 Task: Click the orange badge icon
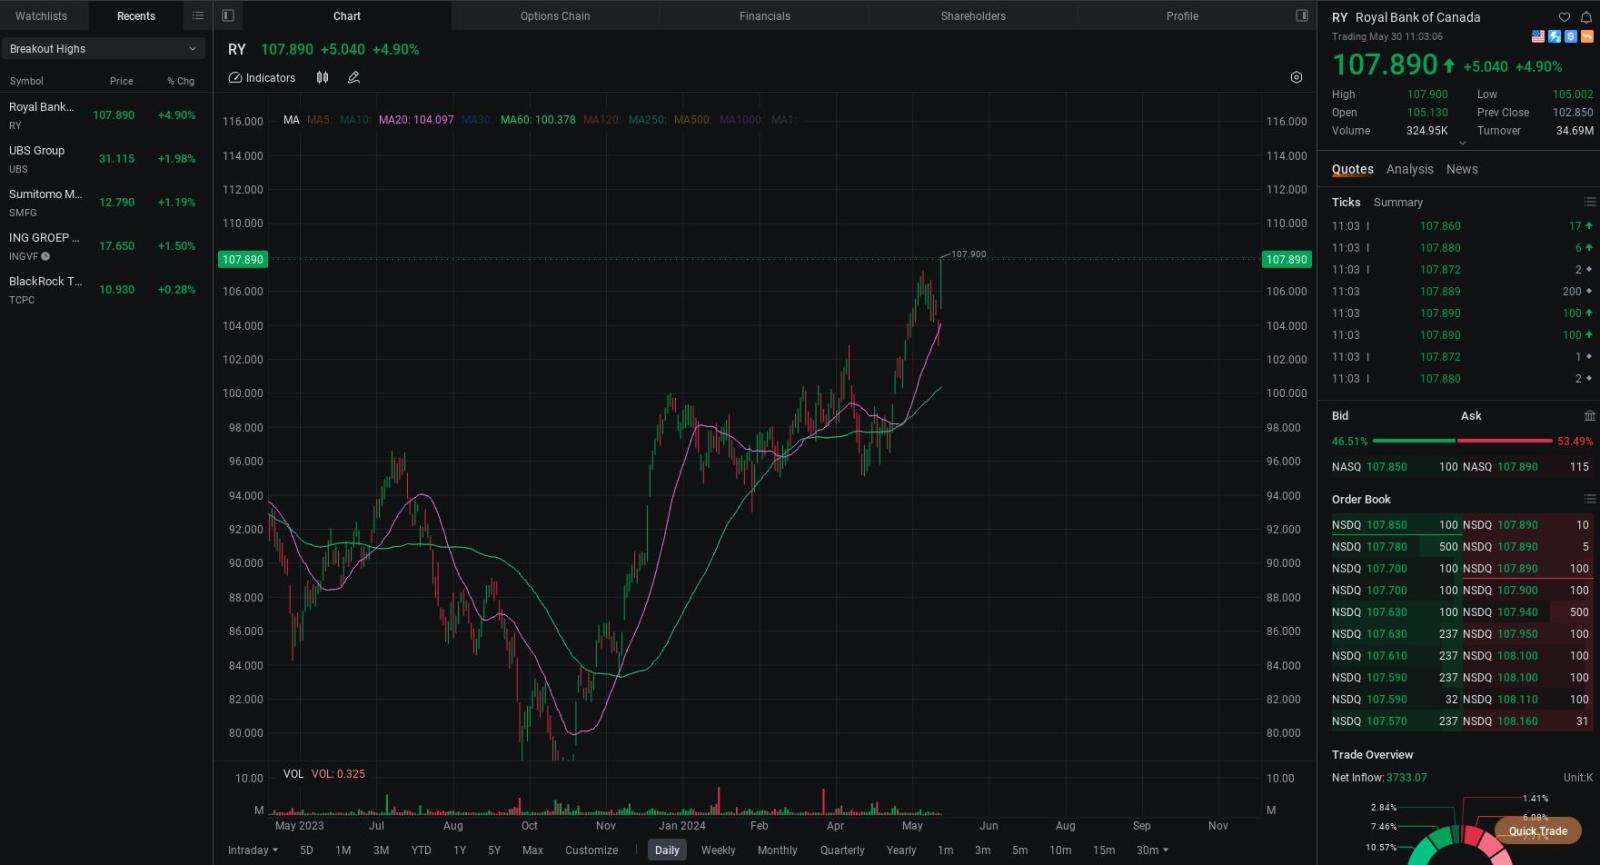click(1586, 37)
